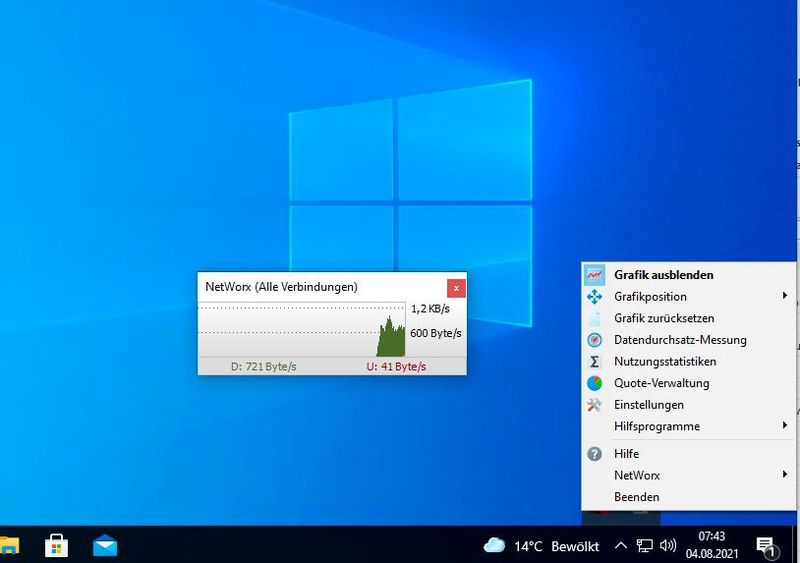Choose Beenden to quit NetWorx
Screen dimensions: 800x563
[688, 497]
